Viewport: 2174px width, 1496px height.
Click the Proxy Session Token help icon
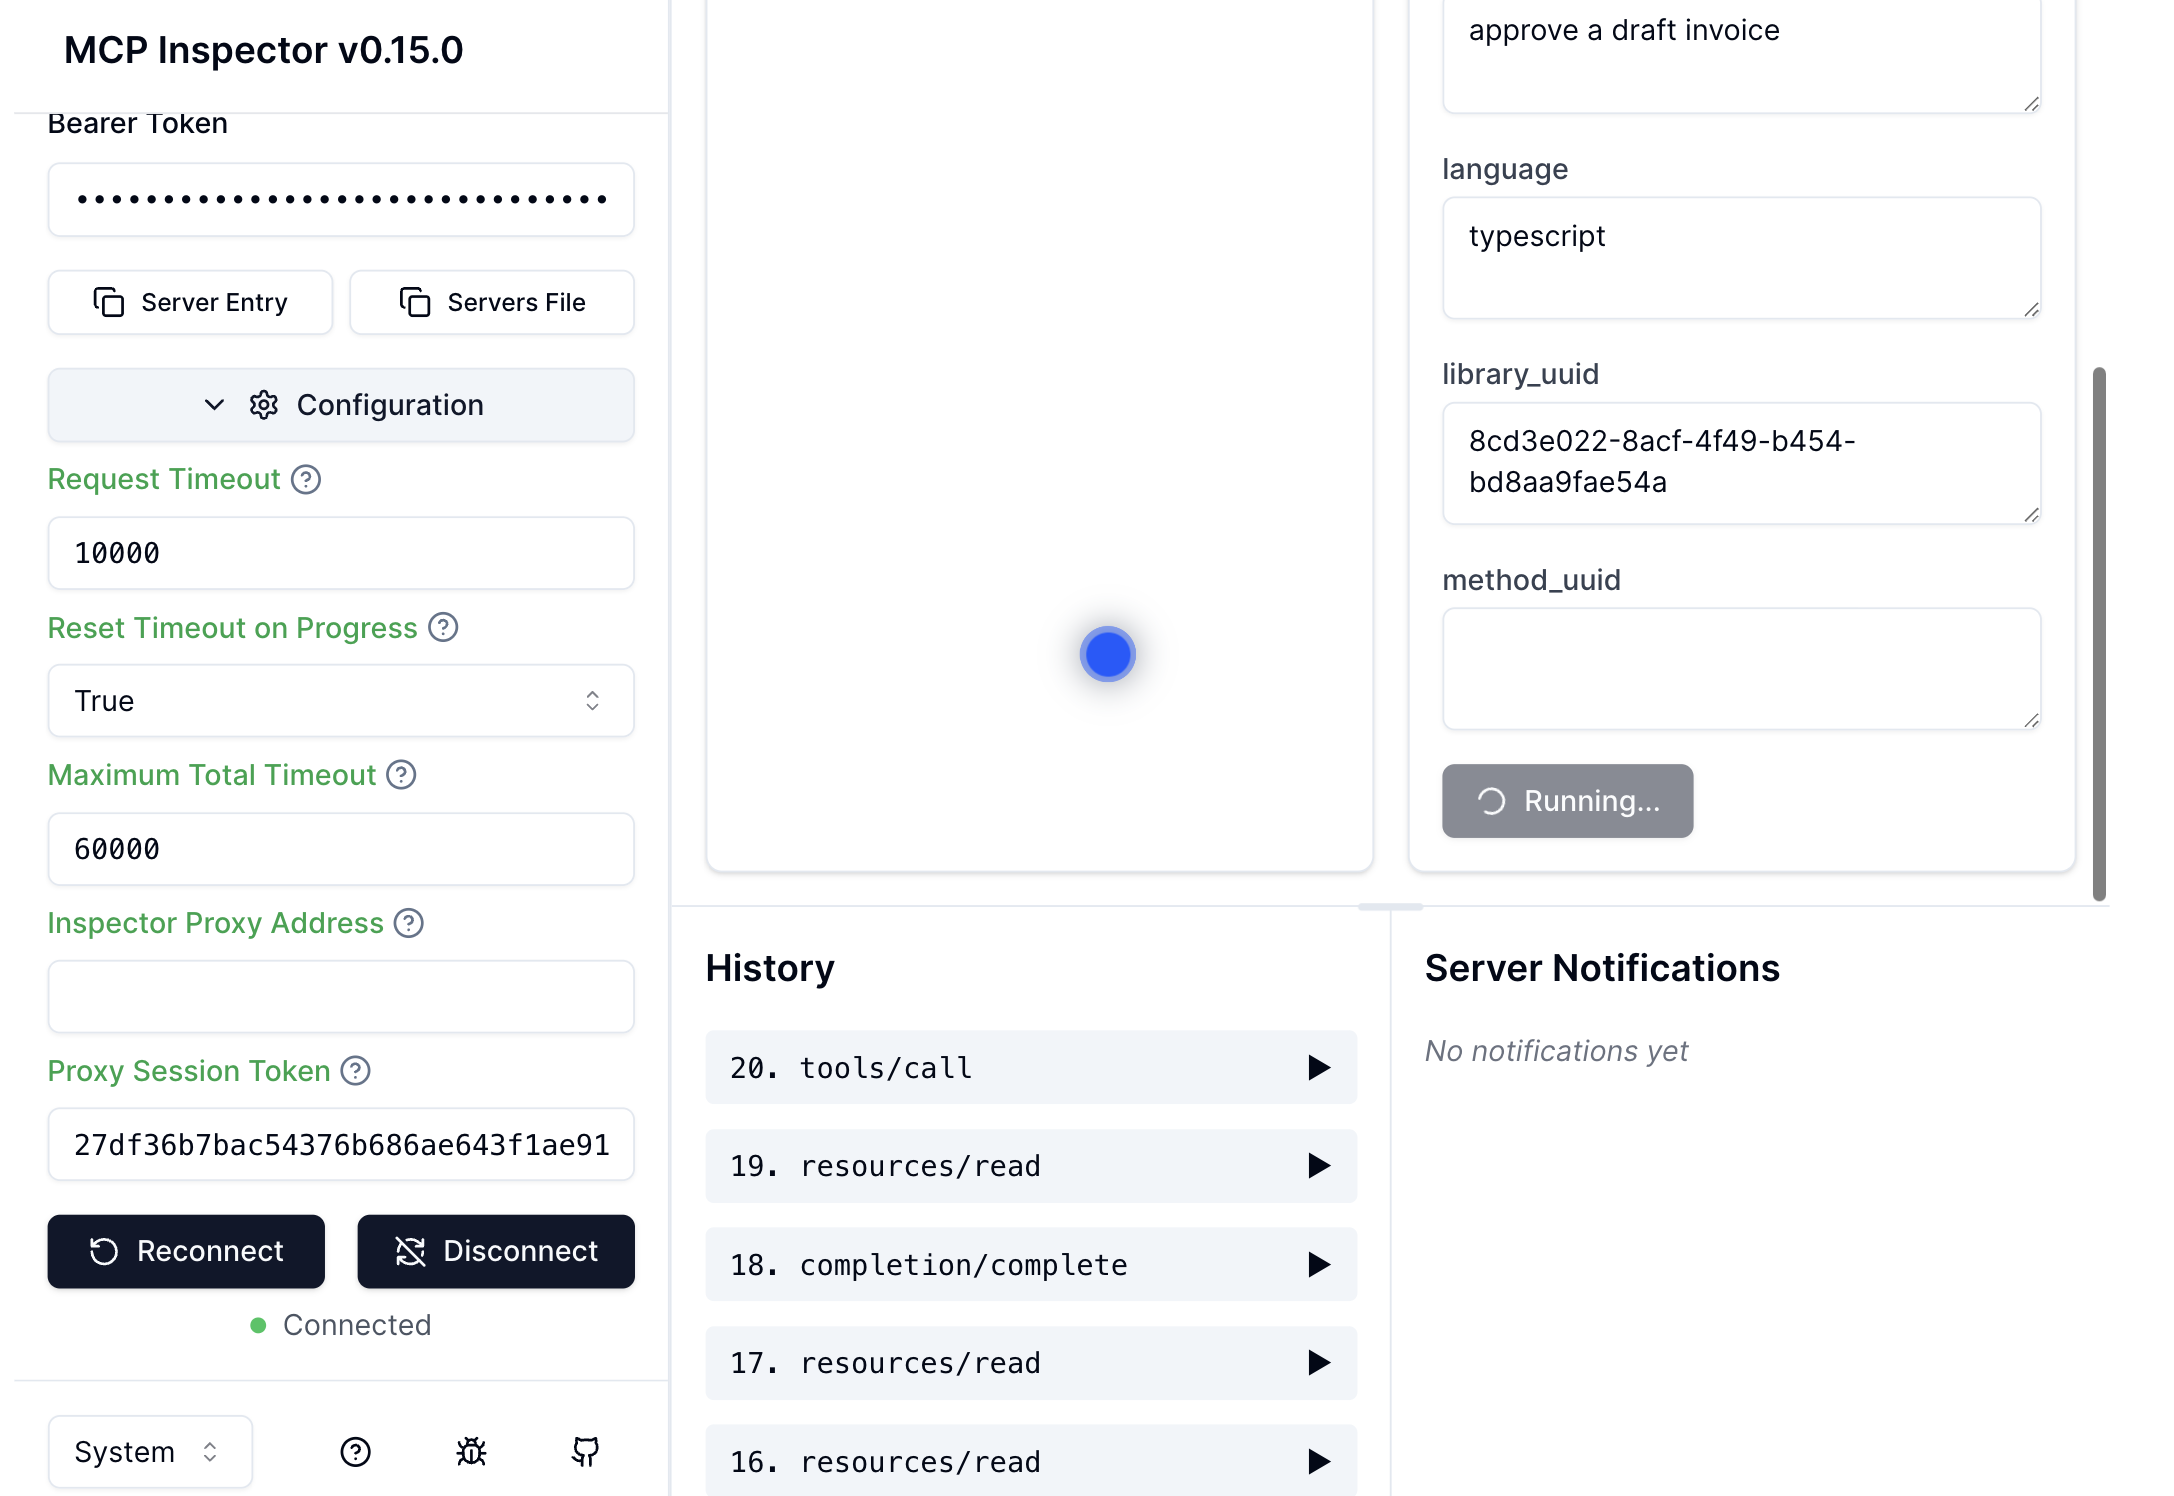click(x=355, y=1071)
